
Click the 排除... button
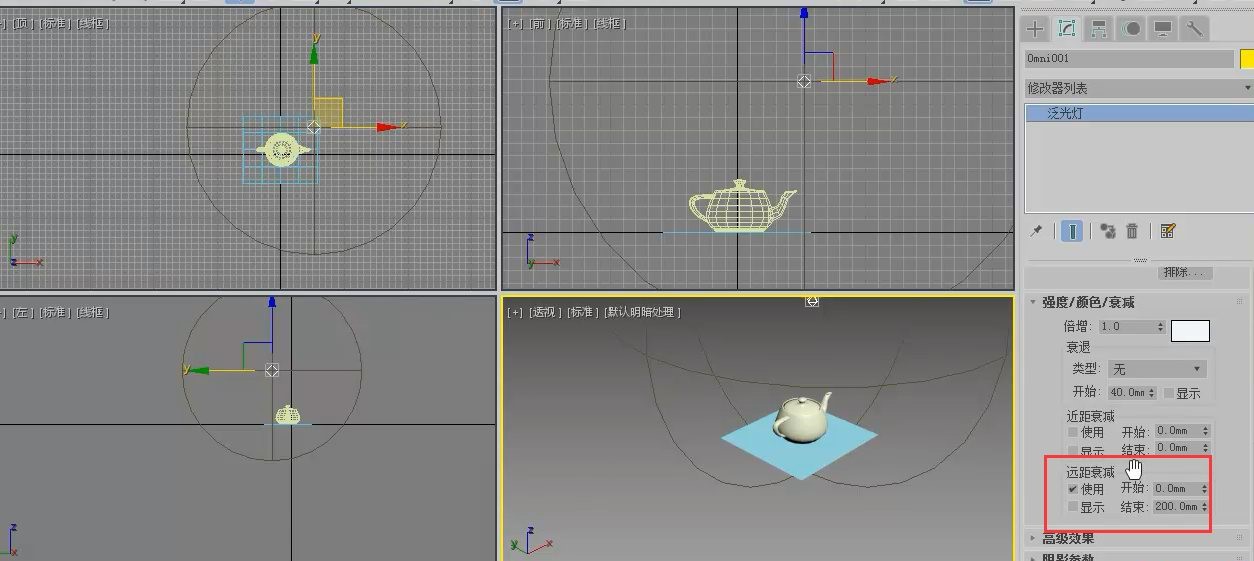(x=1186, y=273)
